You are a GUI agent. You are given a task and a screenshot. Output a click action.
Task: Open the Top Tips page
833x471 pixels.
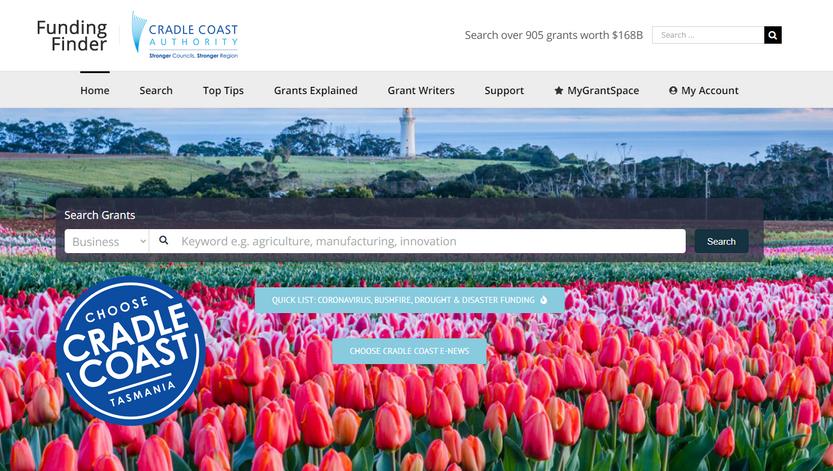[223, 90]
